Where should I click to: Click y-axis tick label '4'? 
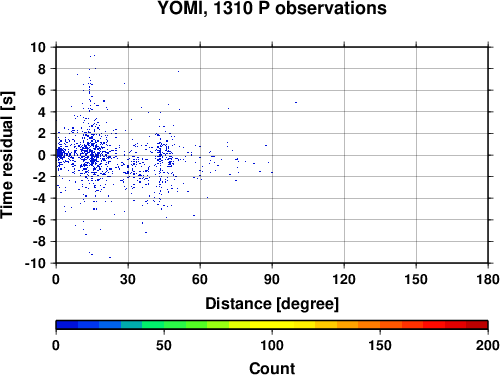pos(42,112)
